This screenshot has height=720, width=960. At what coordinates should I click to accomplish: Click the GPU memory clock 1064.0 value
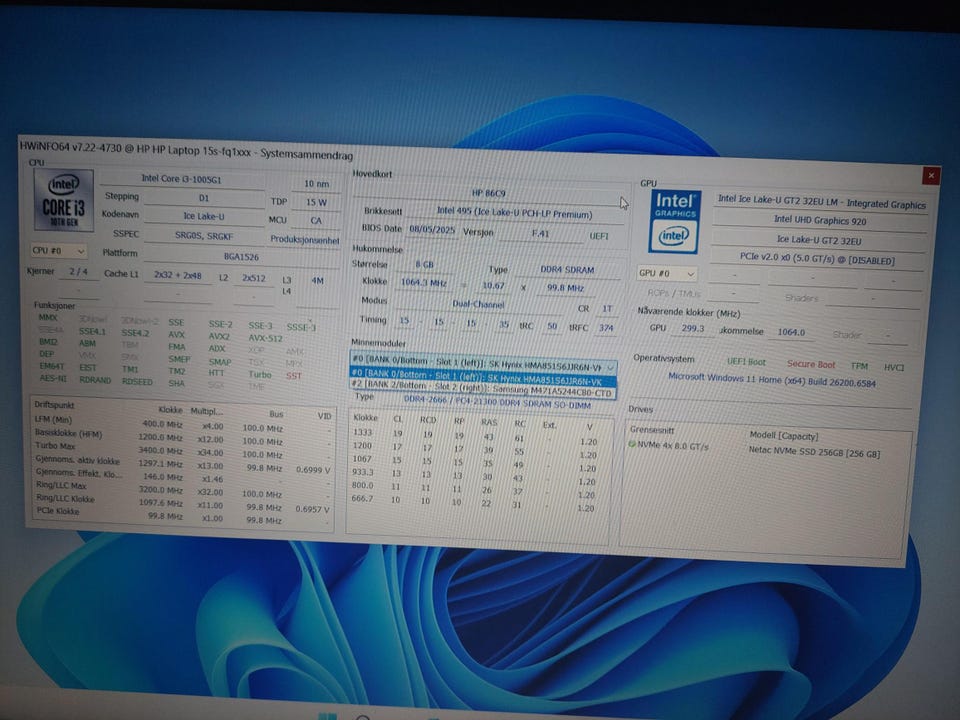pyautogui.click(x=791, y=332)
